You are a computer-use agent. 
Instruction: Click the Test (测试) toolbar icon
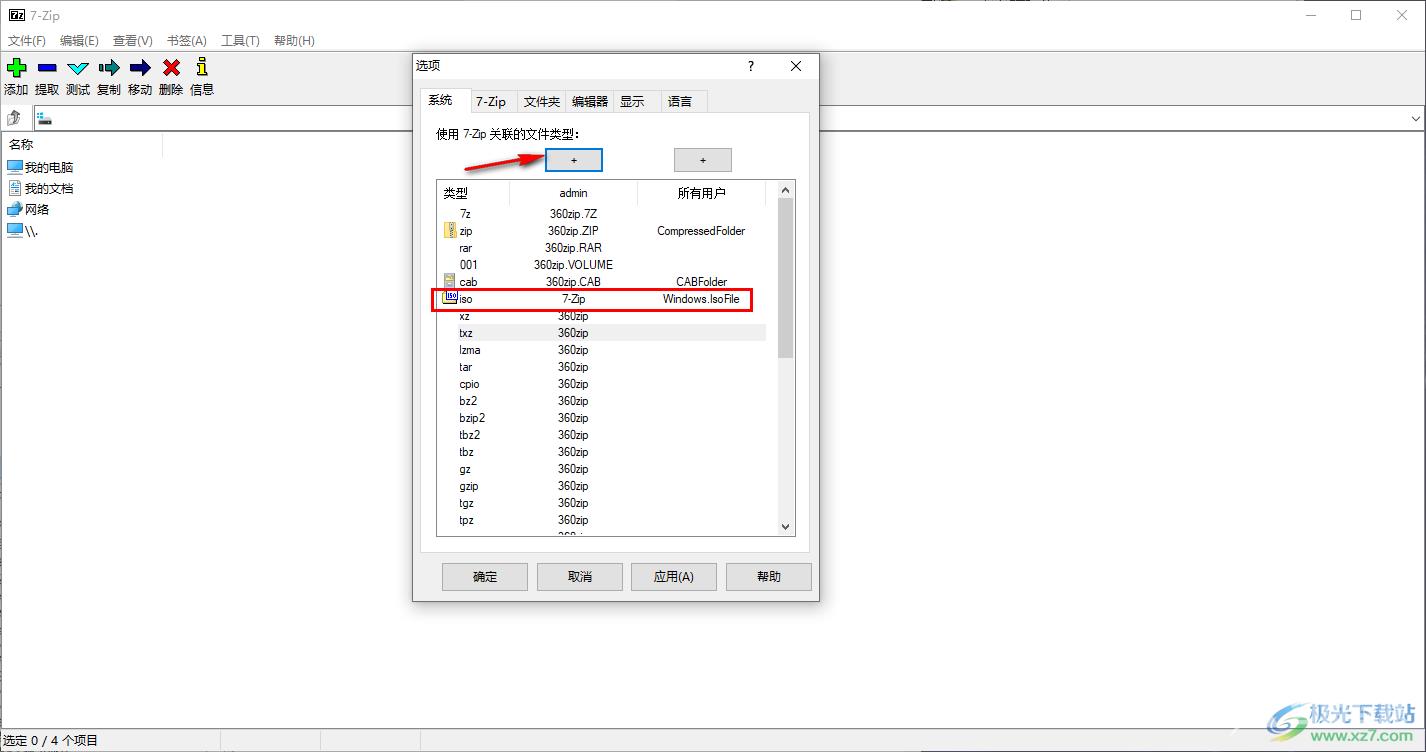tap(78, 67)
